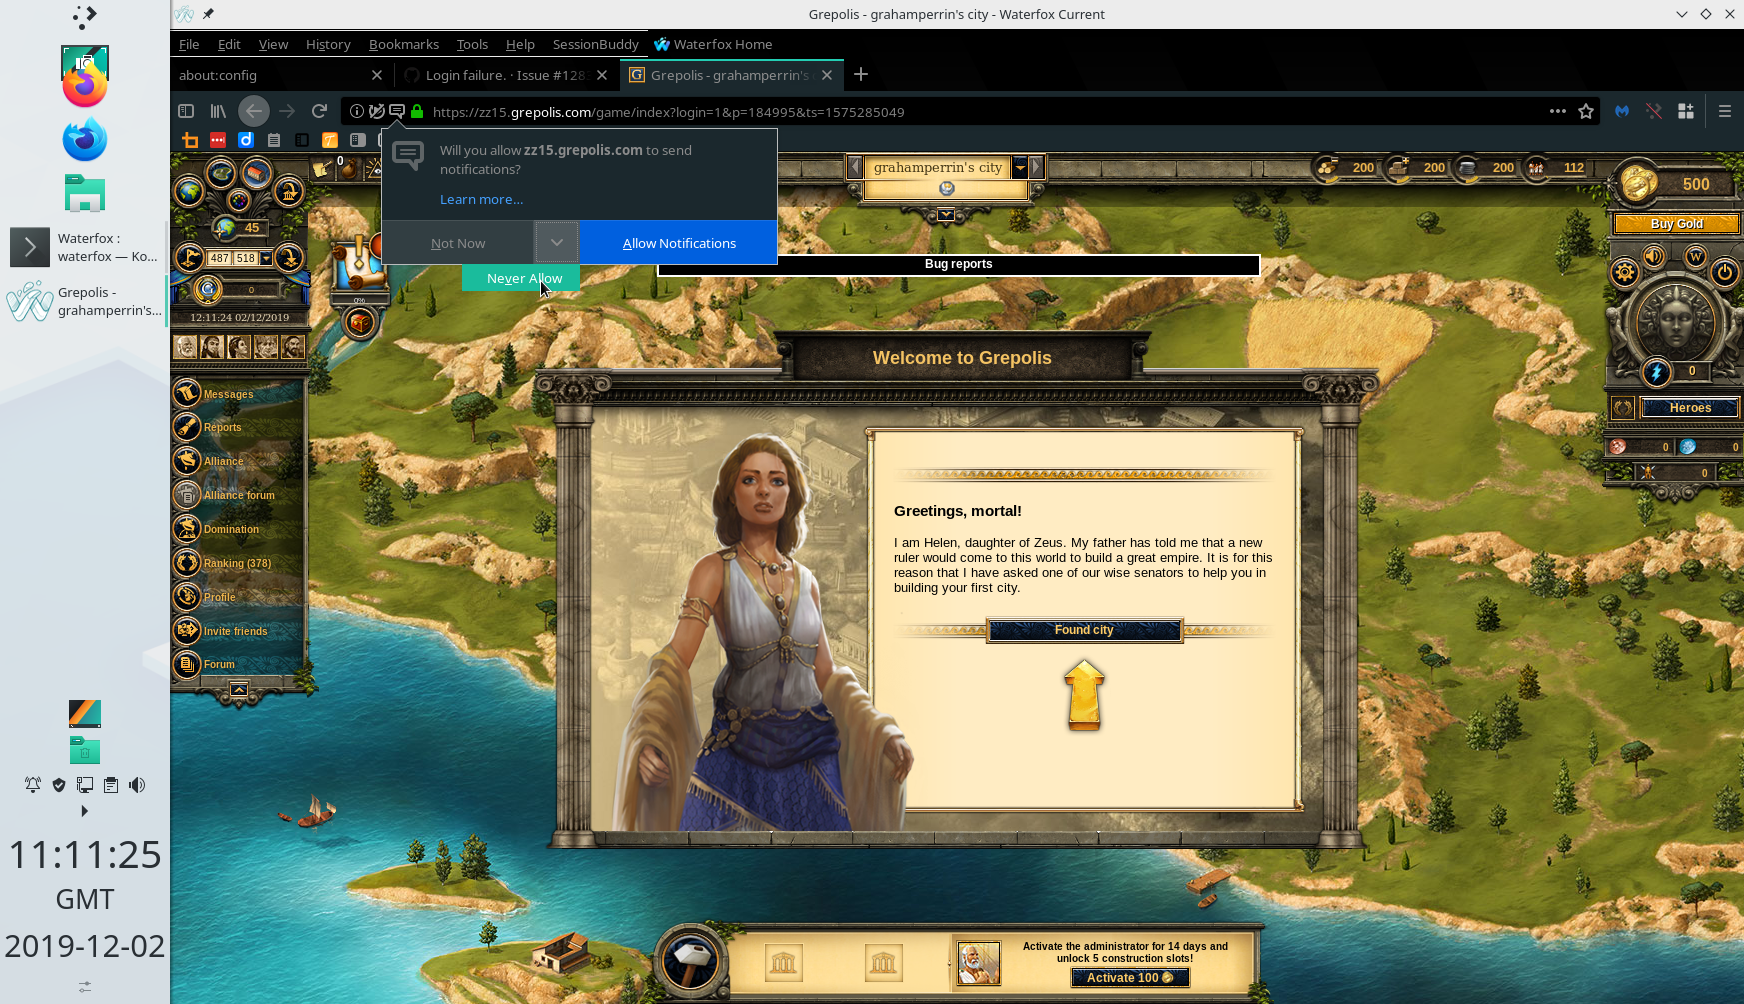Open the laurel wreath icon beside Heroes

pyautogui.click(x=1623, y=408)
